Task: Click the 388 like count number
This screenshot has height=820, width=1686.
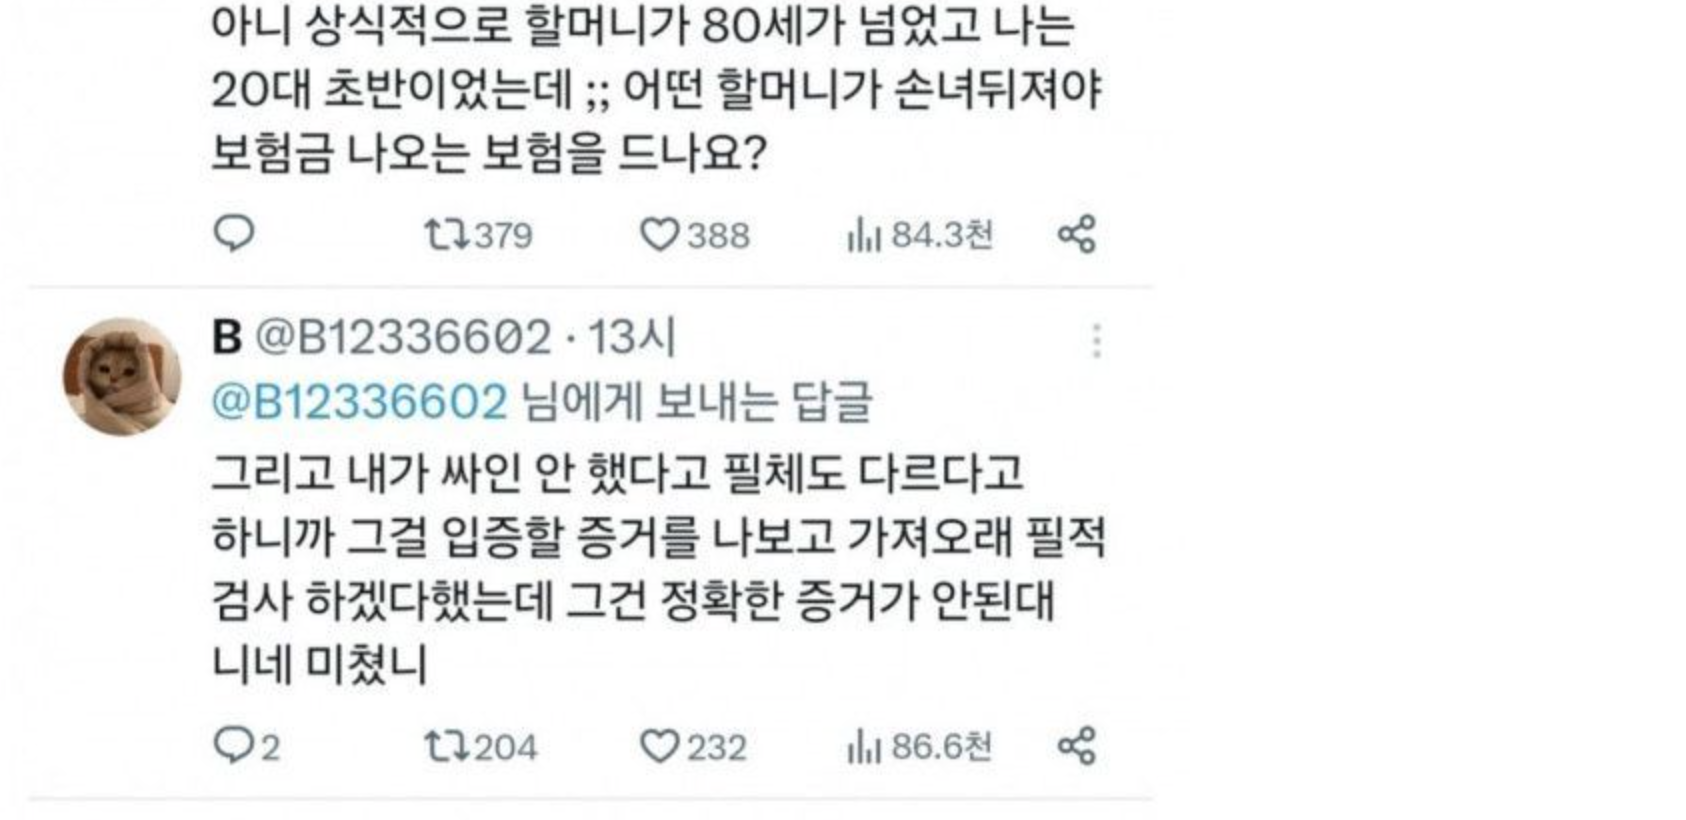Action: tap(718, 235)
